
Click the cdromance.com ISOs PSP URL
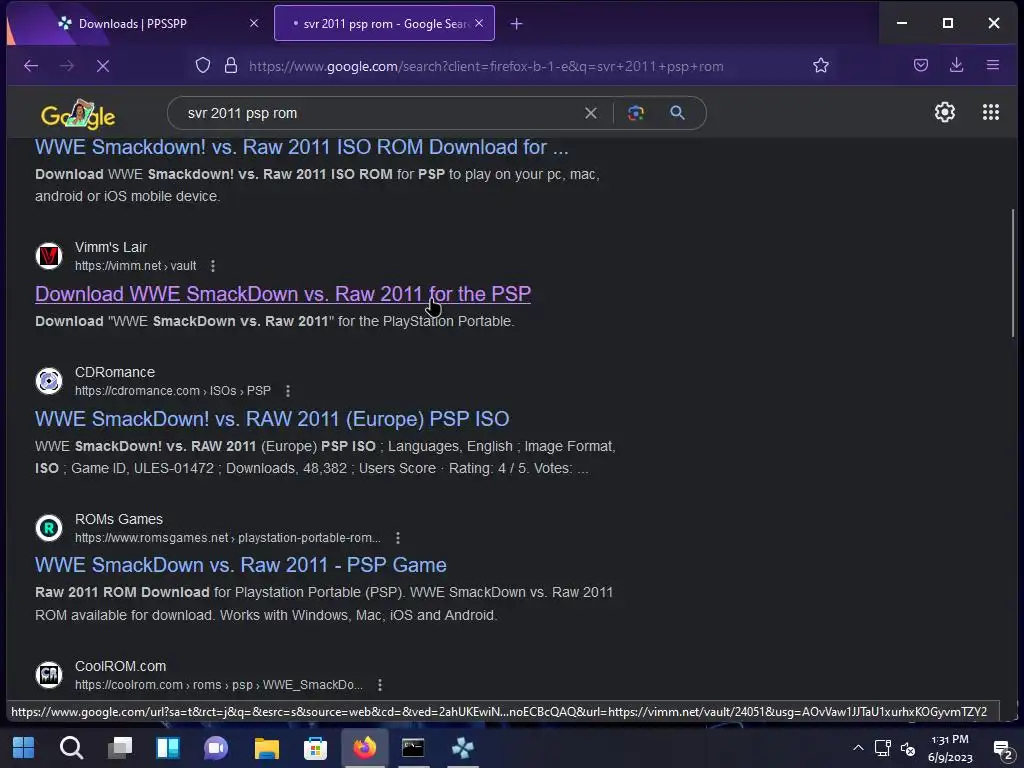click(172, 391)
